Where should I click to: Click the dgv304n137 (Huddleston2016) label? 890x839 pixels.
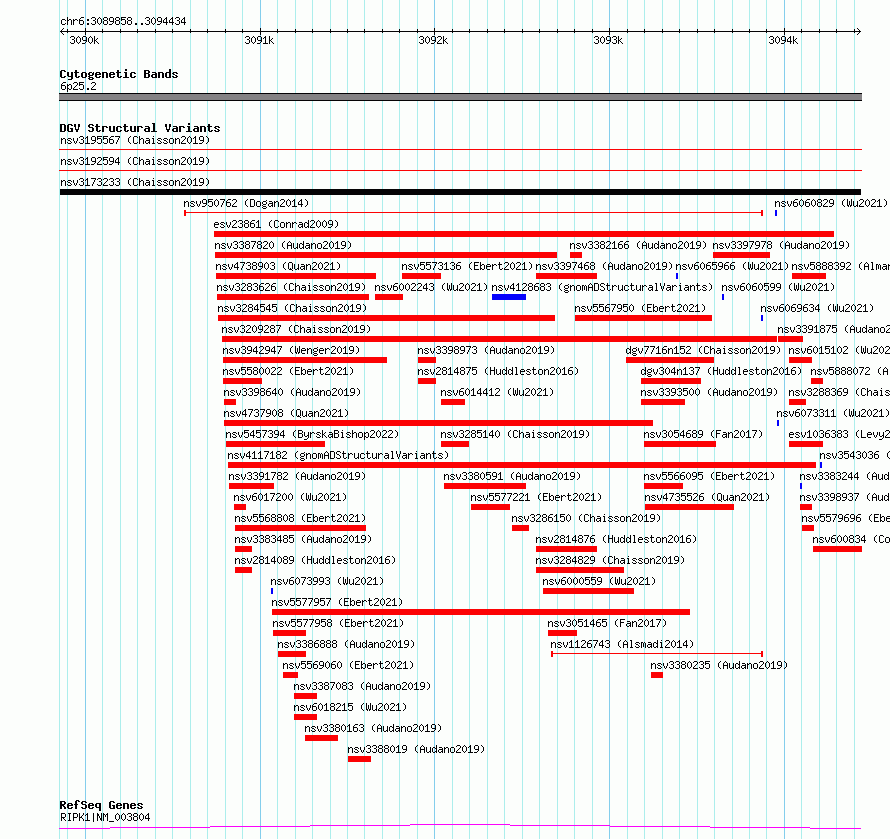(721, 371)
